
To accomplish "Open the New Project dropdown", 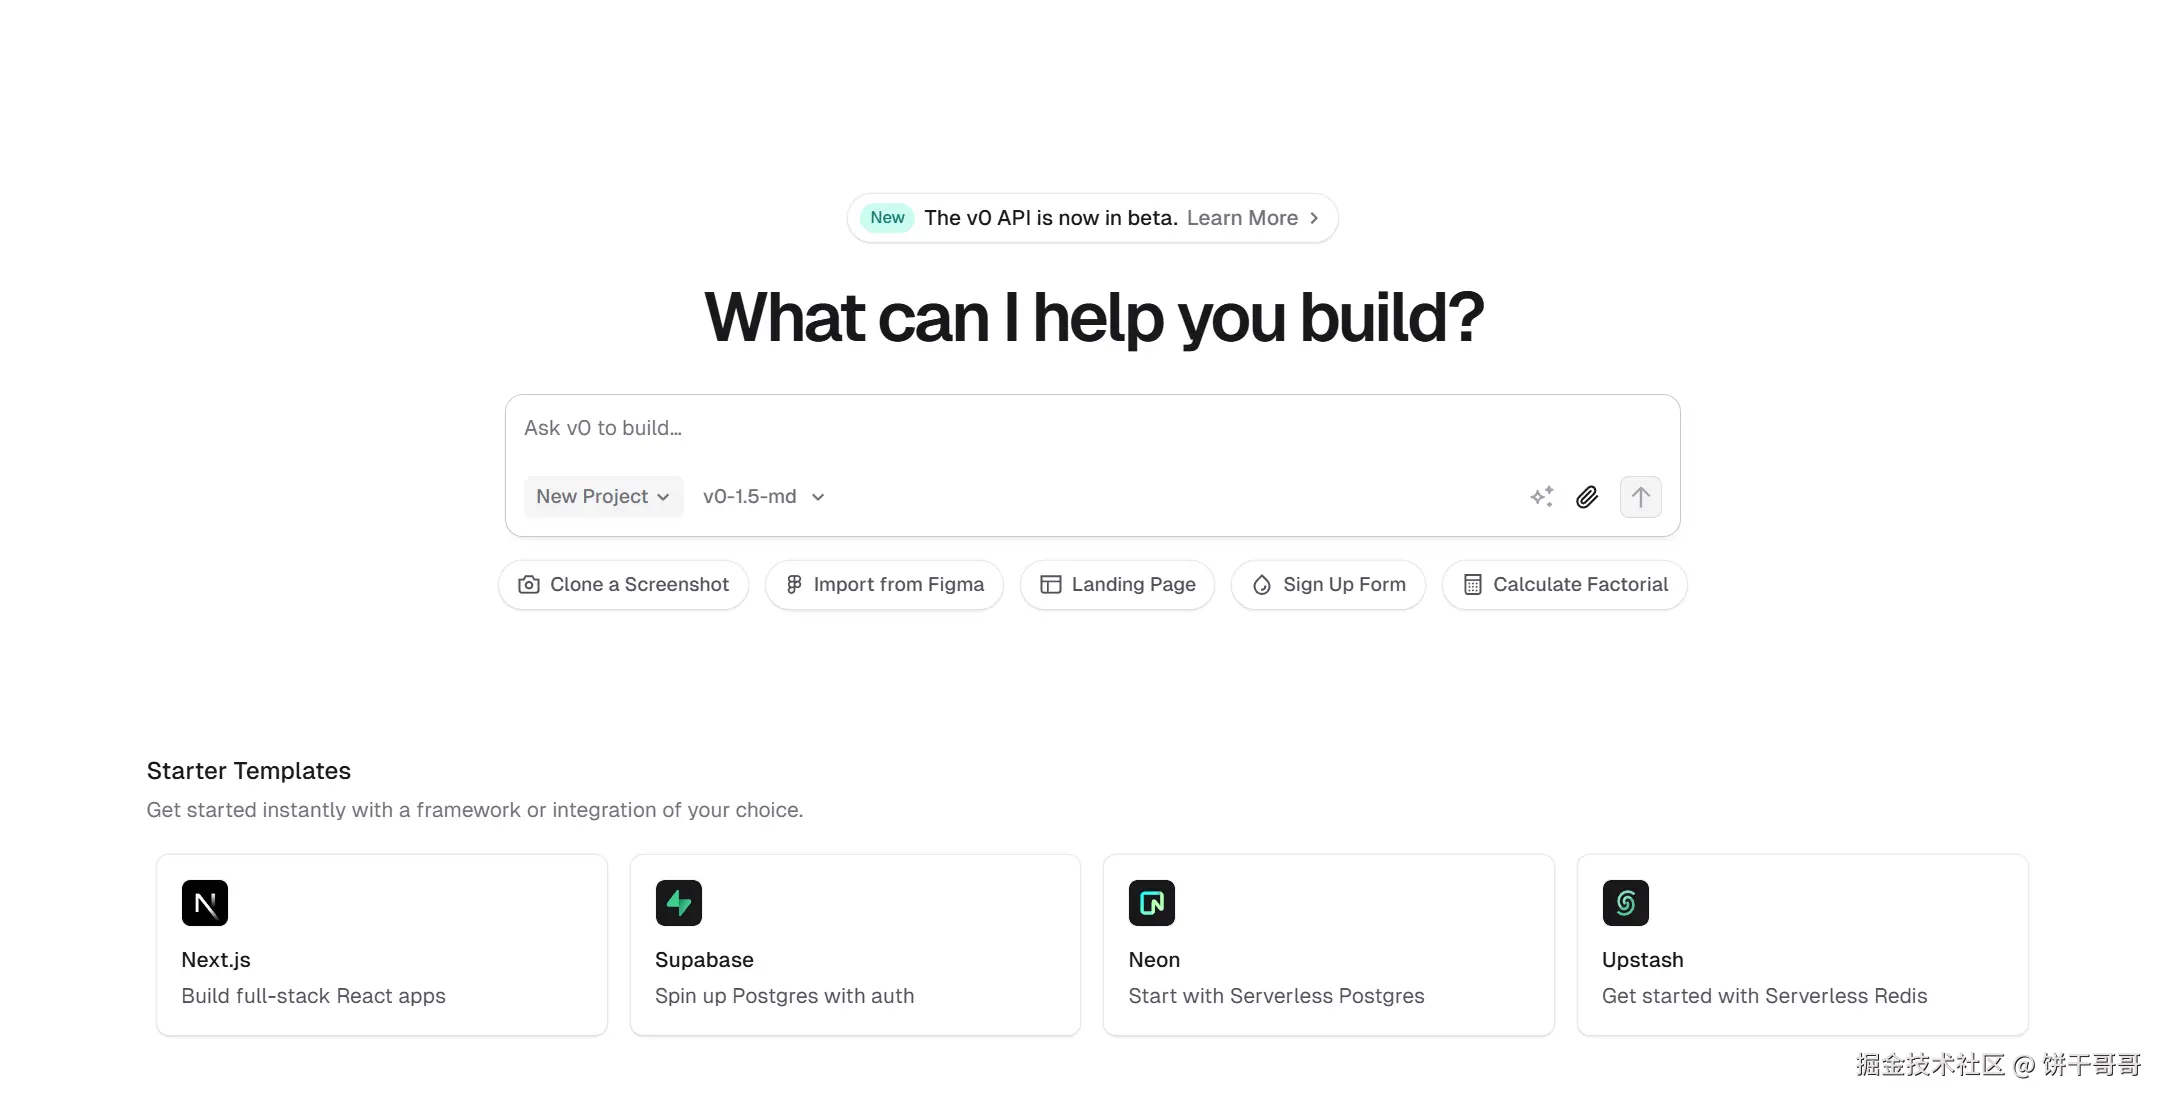I will tap(603, 497).
